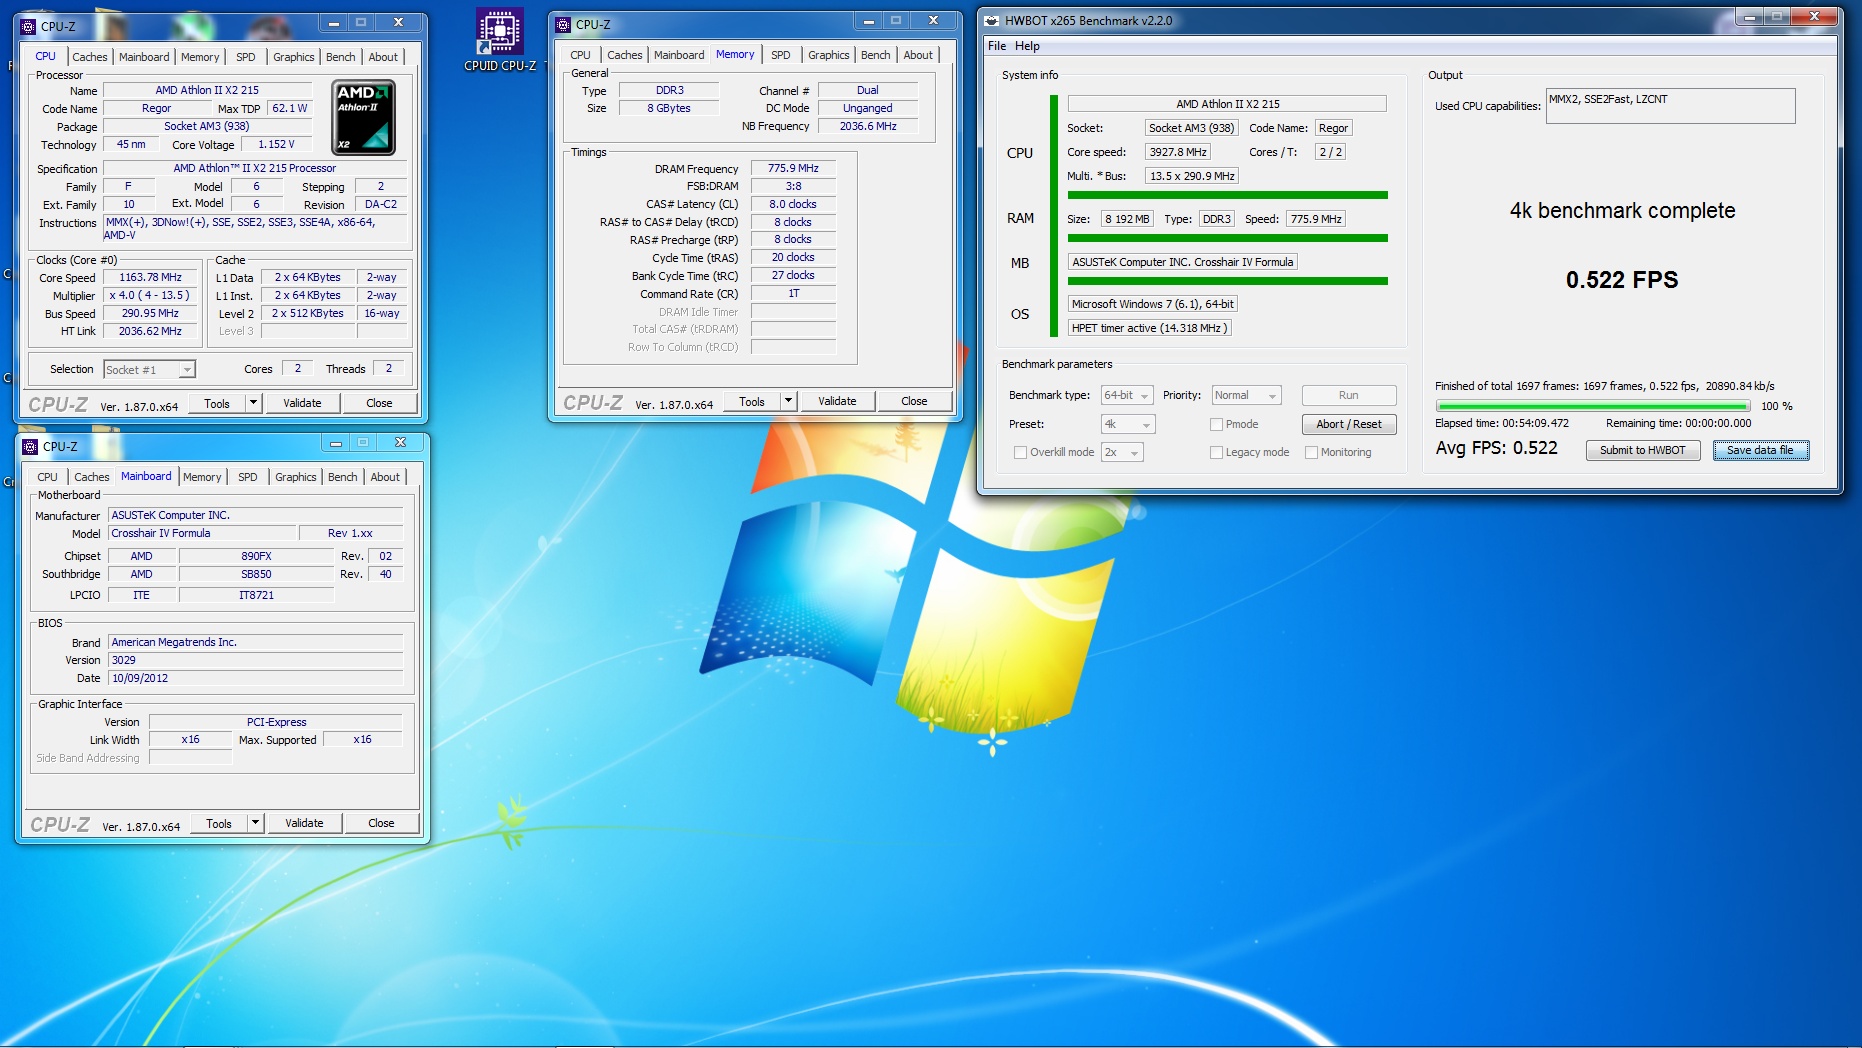
Task: Click the CPU-Z title bar icon in the CPU window
Action: point(28,26)
